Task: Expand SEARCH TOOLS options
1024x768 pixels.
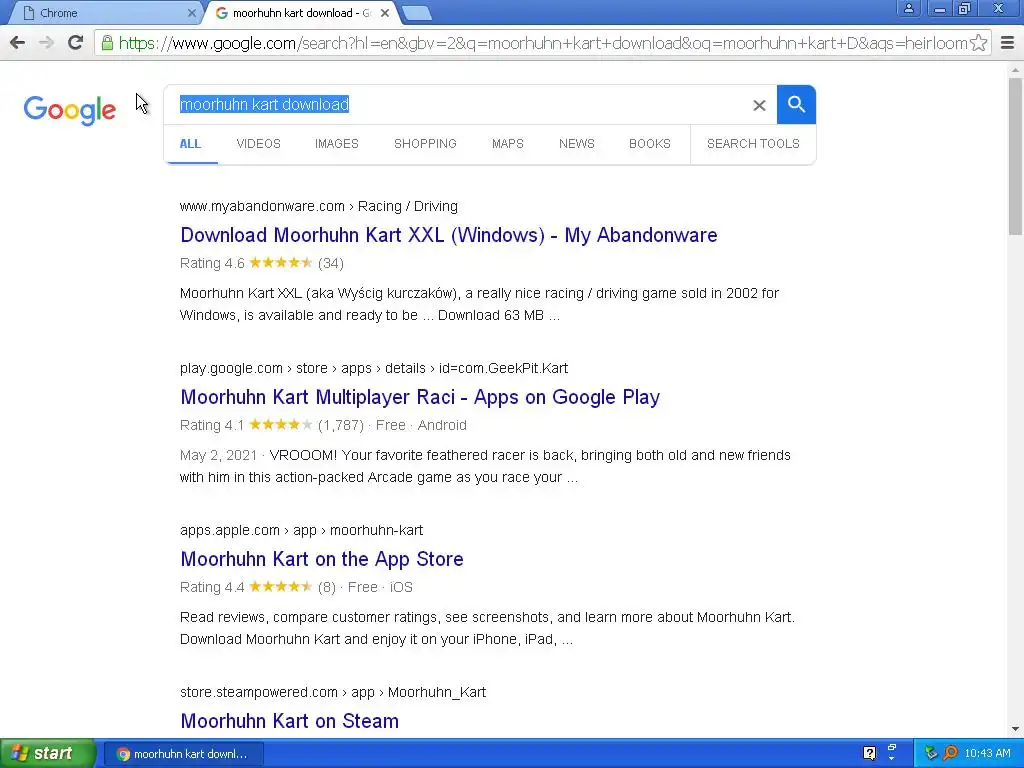Action: (753, 144)
